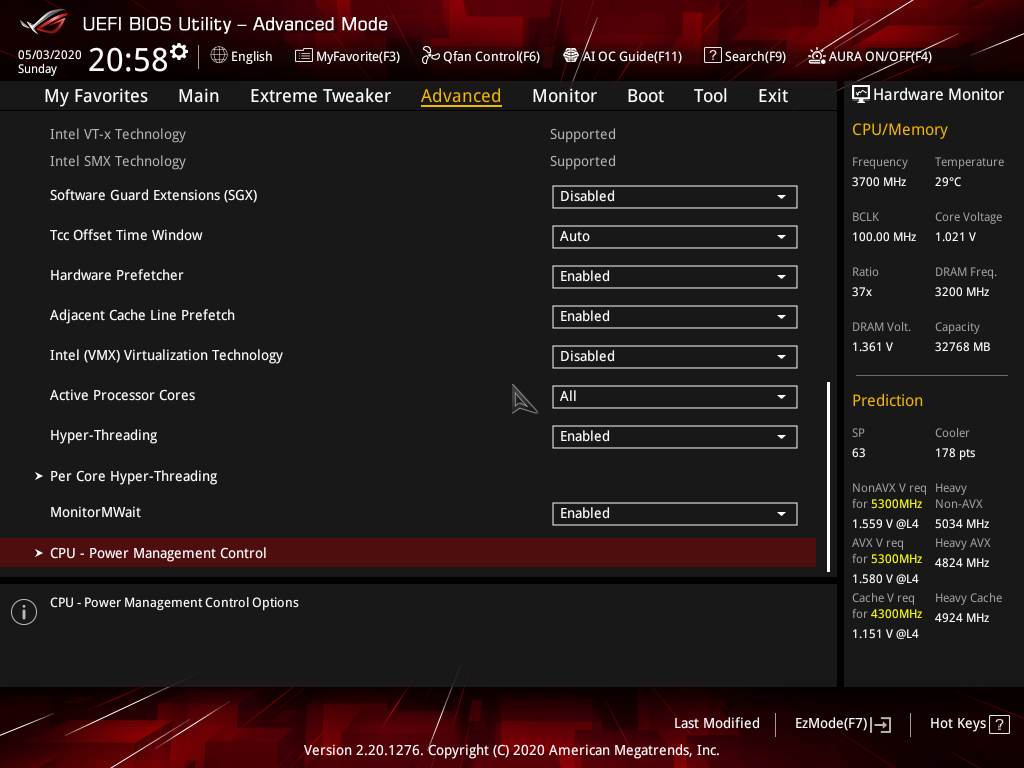Viewport: 1024px width, 768px height.
Task: Switch to Extreme Tweaker tab
Action: pos(320,96)
